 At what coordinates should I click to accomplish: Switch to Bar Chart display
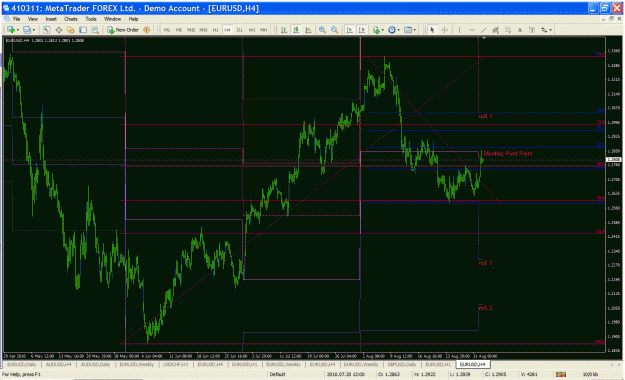point(284,30)
